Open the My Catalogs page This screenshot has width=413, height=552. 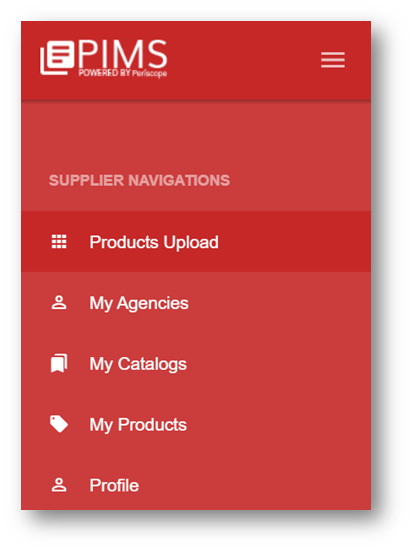196,363
